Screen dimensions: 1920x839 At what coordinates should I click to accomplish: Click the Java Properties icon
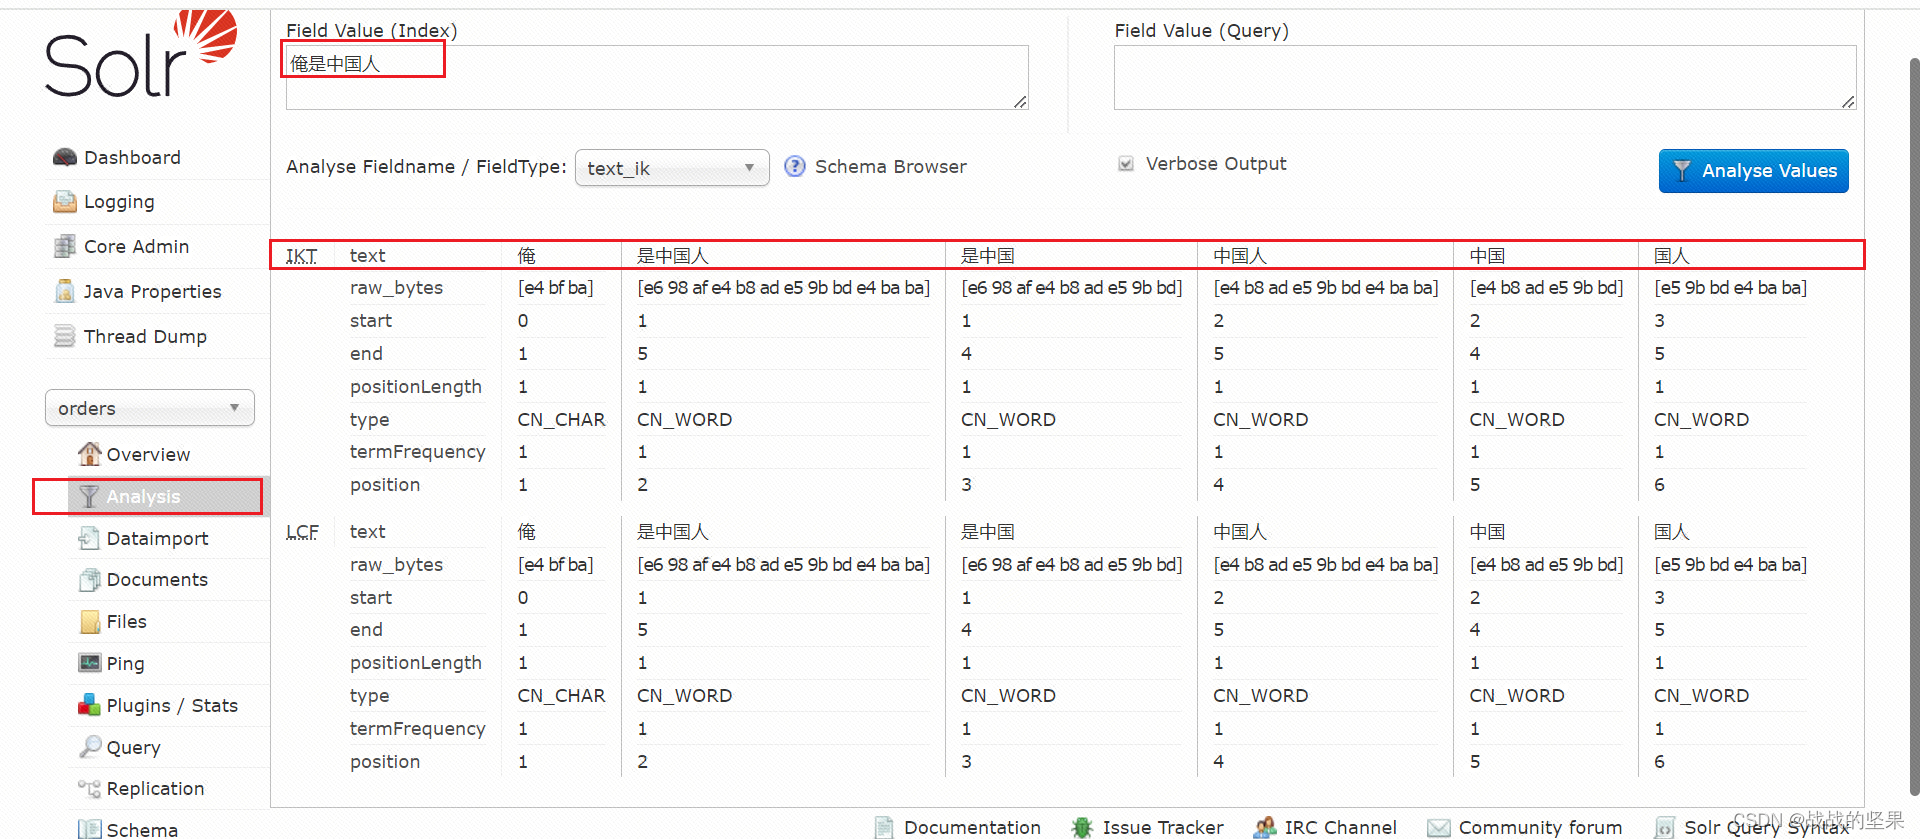[65, 291]
